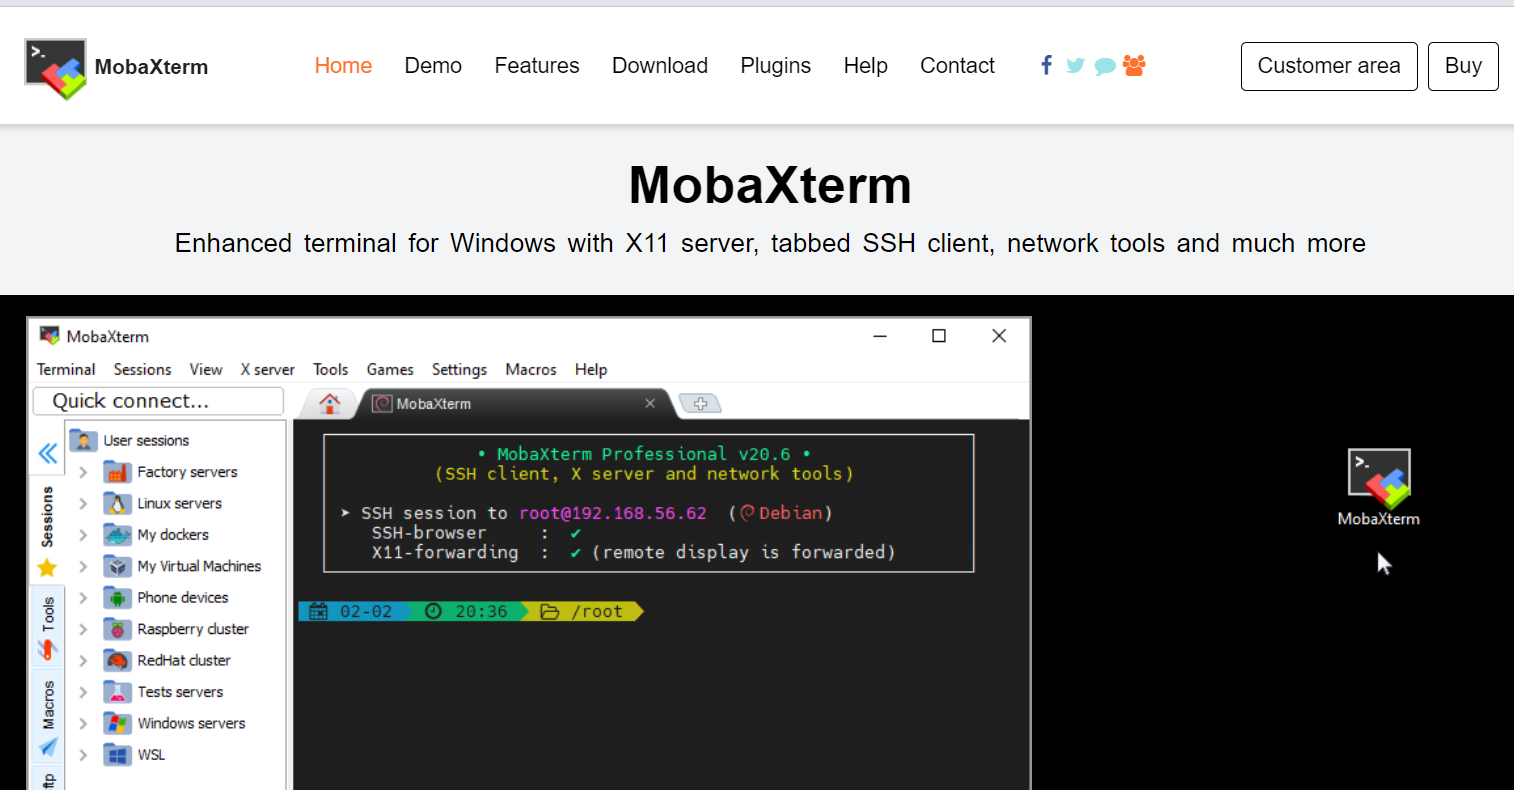Click the Raspberry cluster icon
1514x790 pixels.
click(x=117, y=629)
